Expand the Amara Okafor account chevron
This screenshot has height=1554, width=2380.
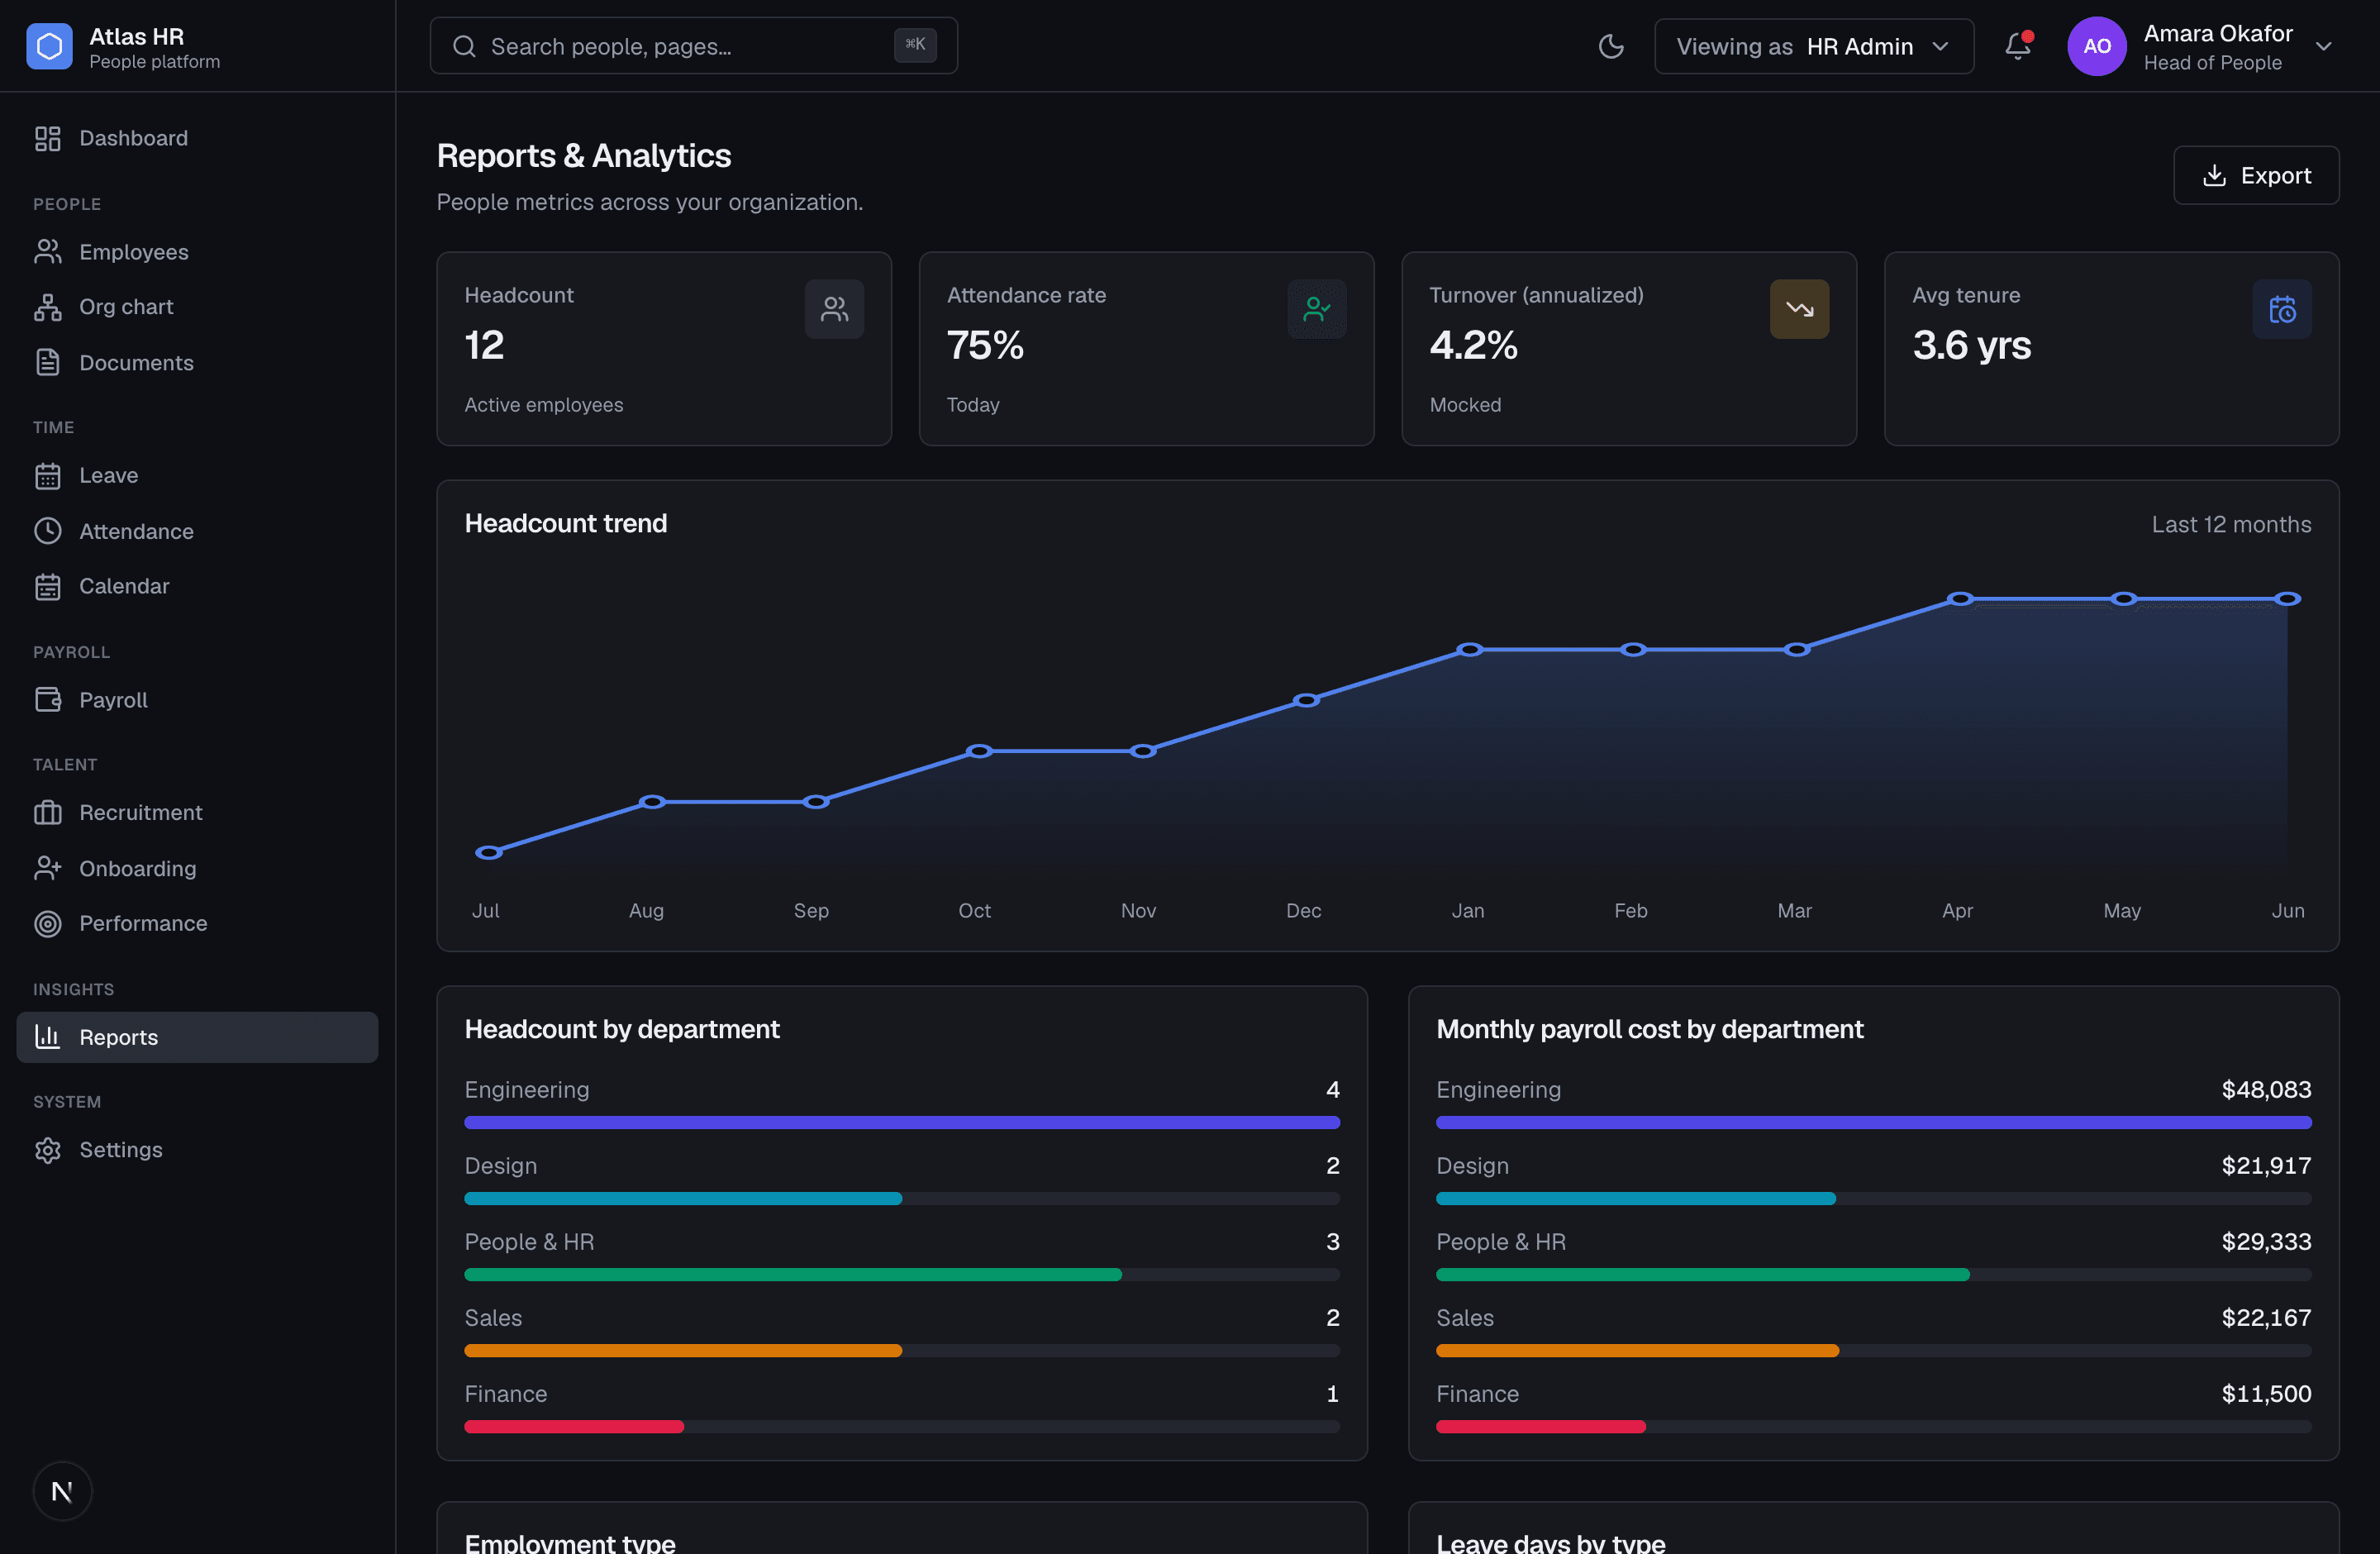click(2324, 46)
